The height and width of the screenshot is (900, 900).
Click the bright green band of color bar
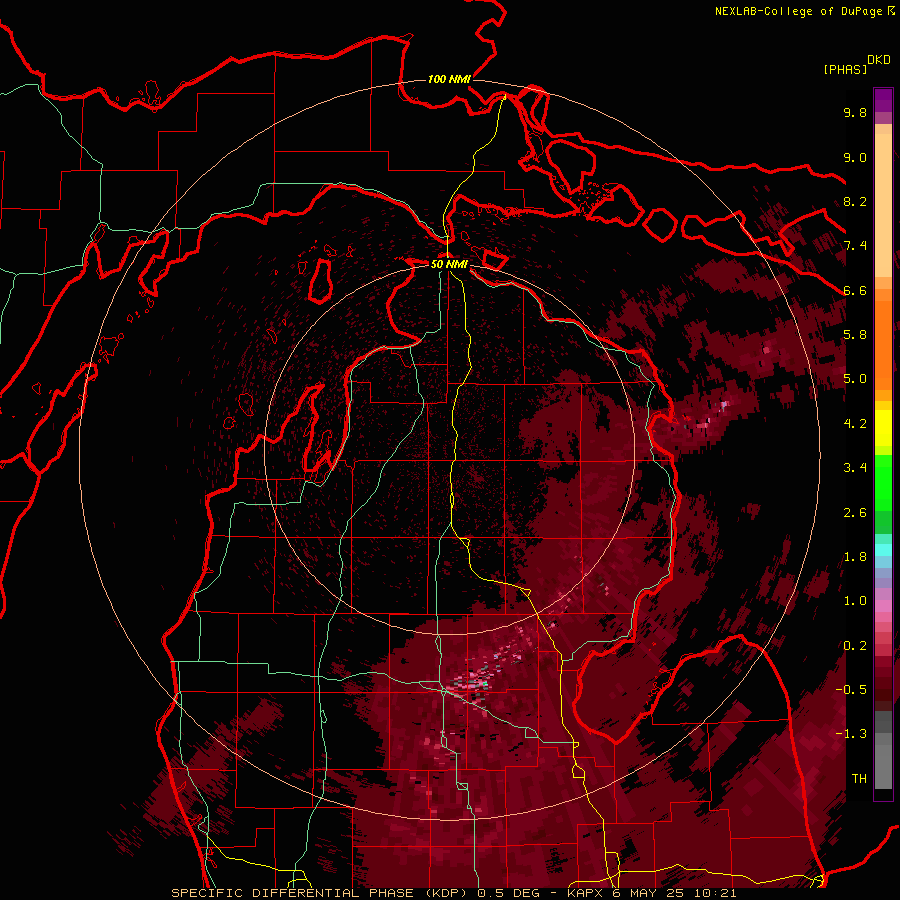883,485
